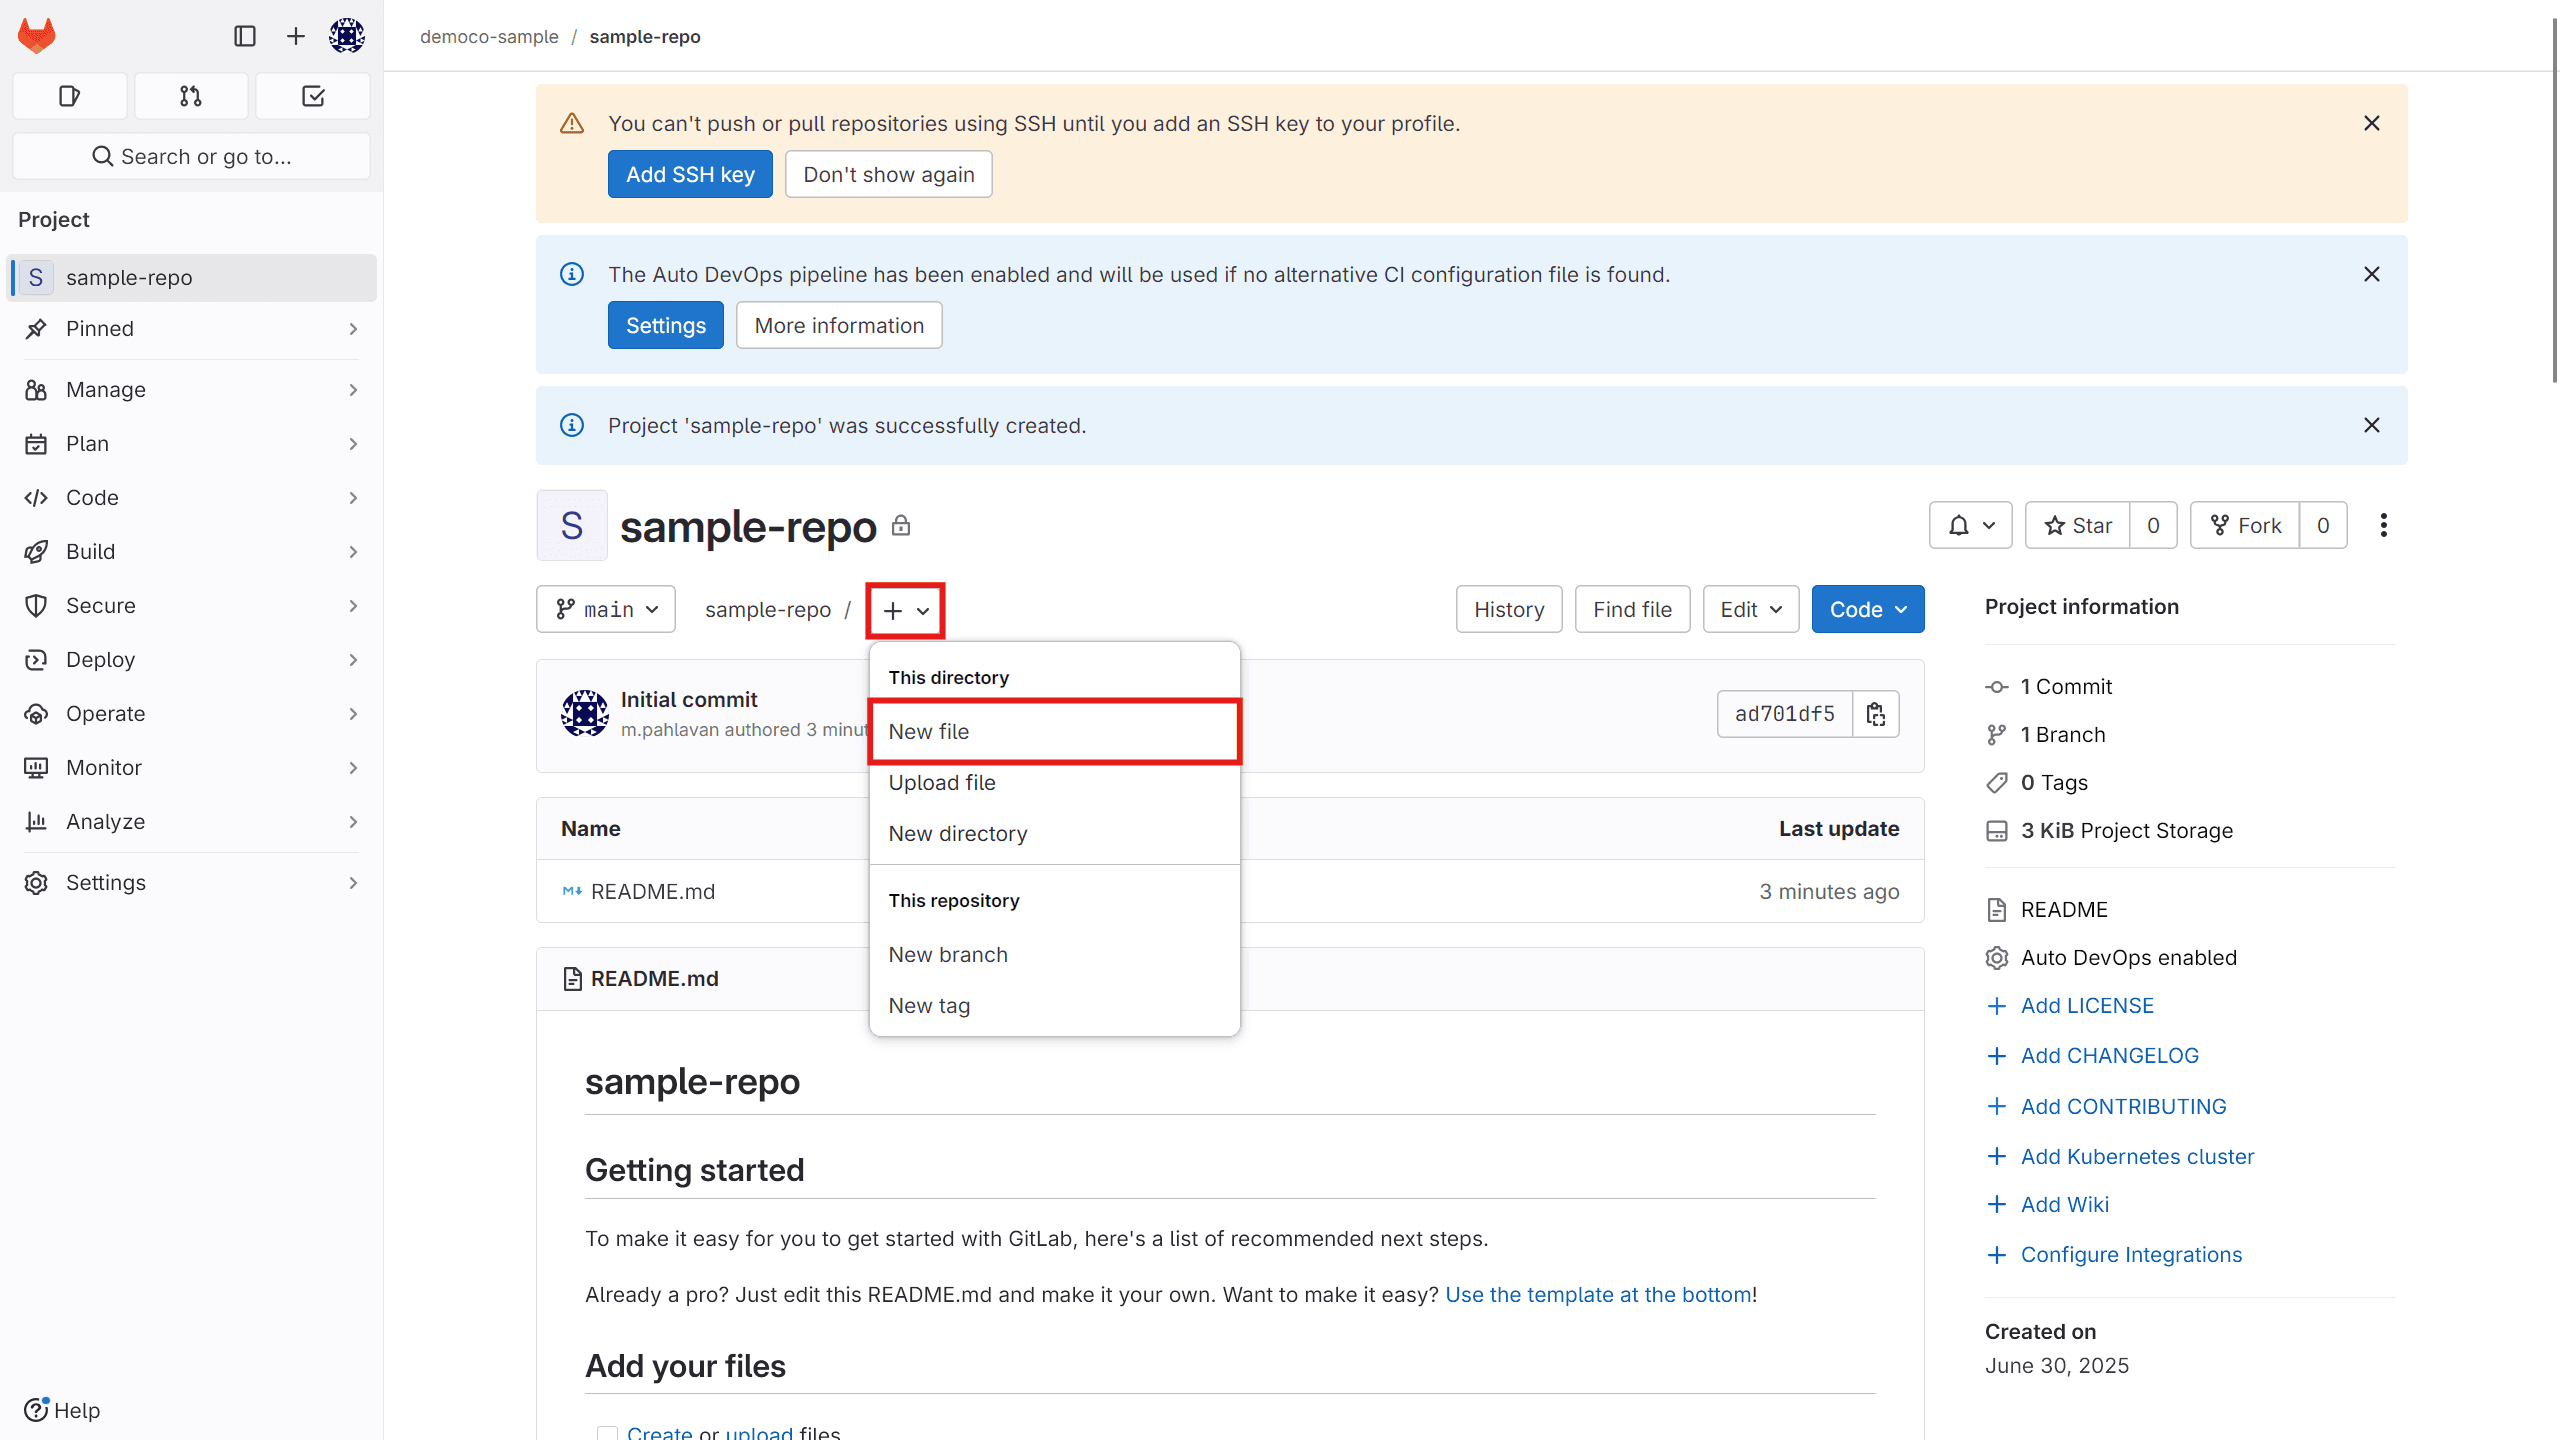The height and width of the screenshot is (1440, 2560).
Task: Click the Find file button
Action: tap(1632, 609)
